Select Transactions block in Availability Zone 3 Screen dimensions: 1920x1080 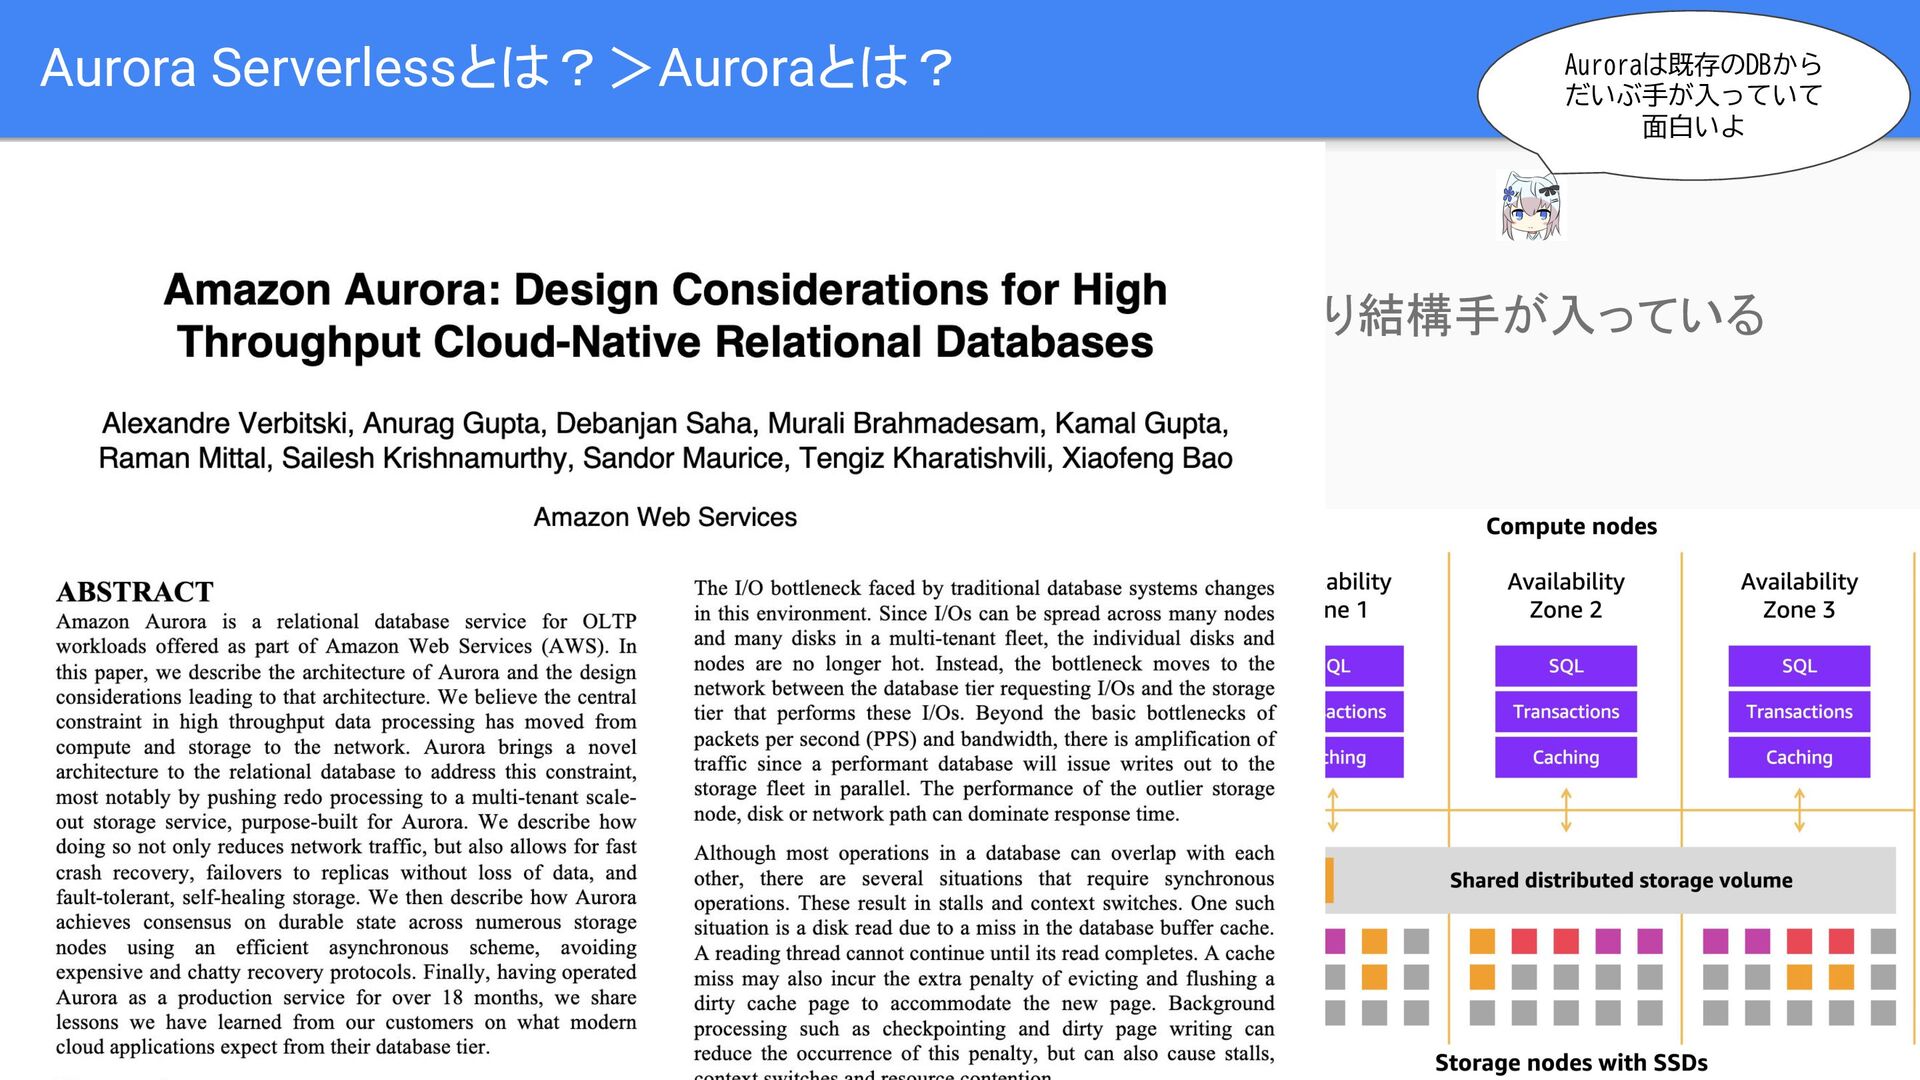[1798, 712]
